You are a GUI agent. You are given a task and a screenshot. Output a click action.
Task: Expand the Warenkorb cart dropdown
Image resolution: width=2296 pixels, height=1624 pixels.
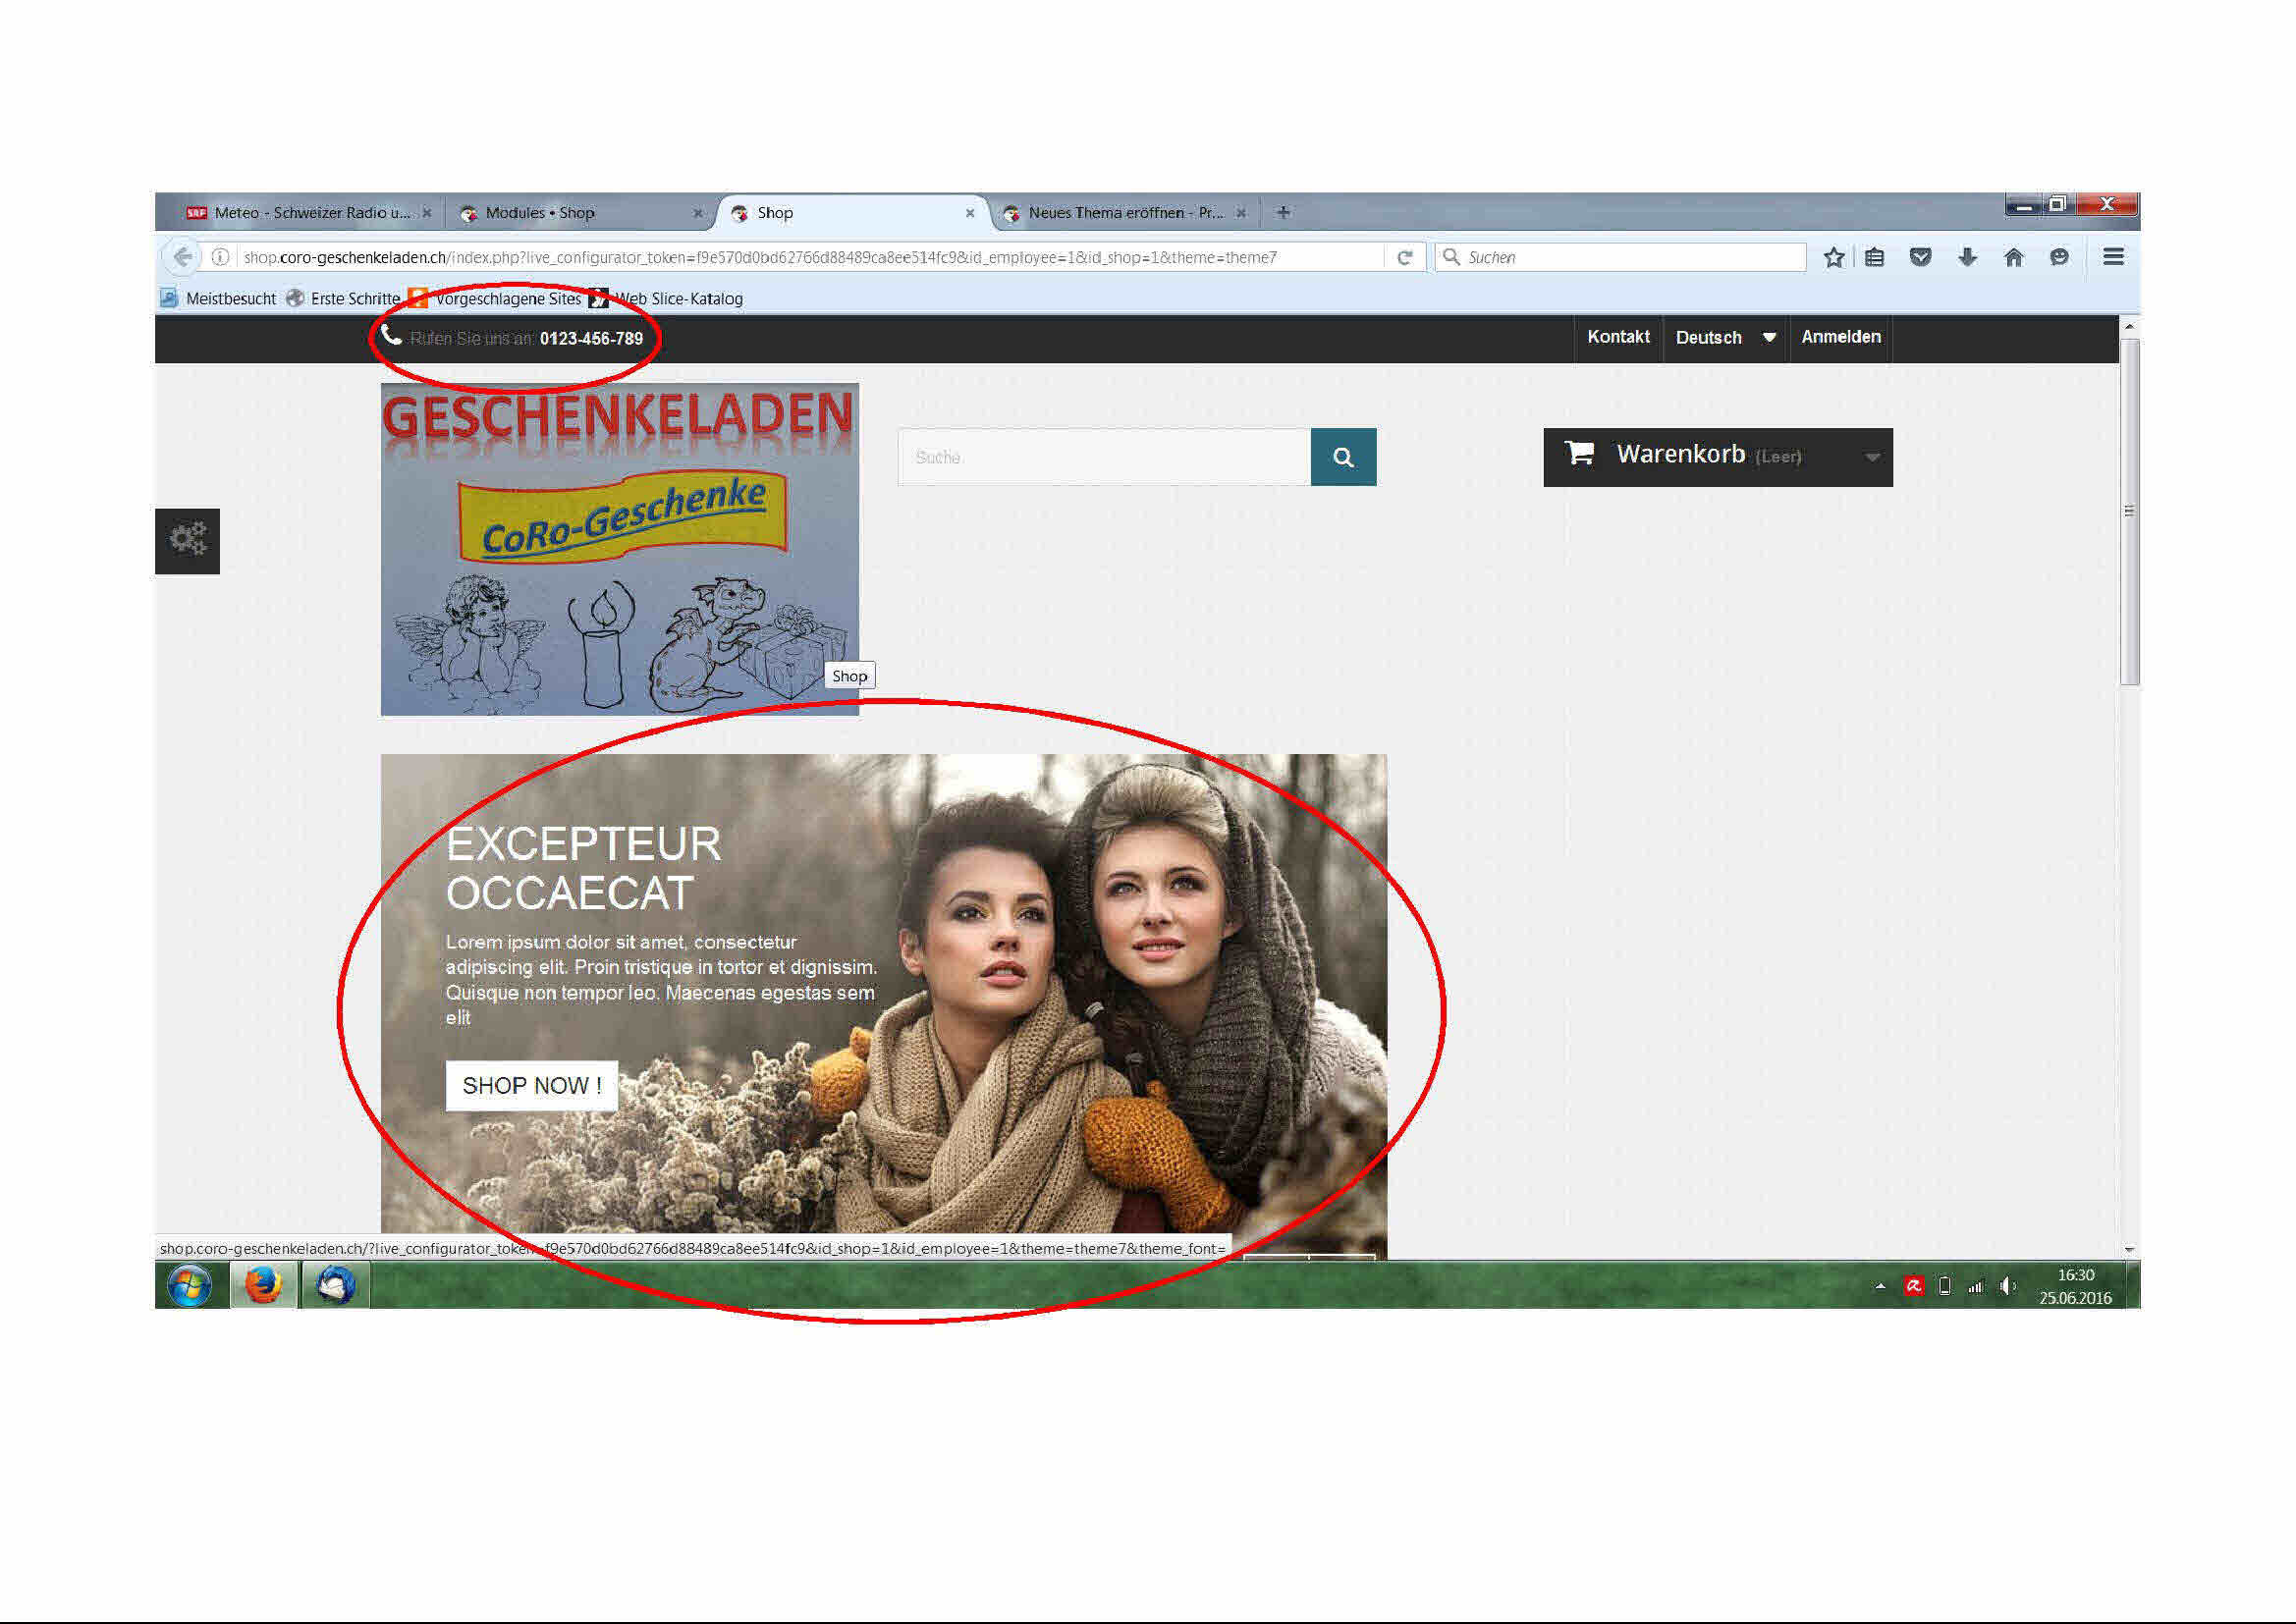[1872, 457]
